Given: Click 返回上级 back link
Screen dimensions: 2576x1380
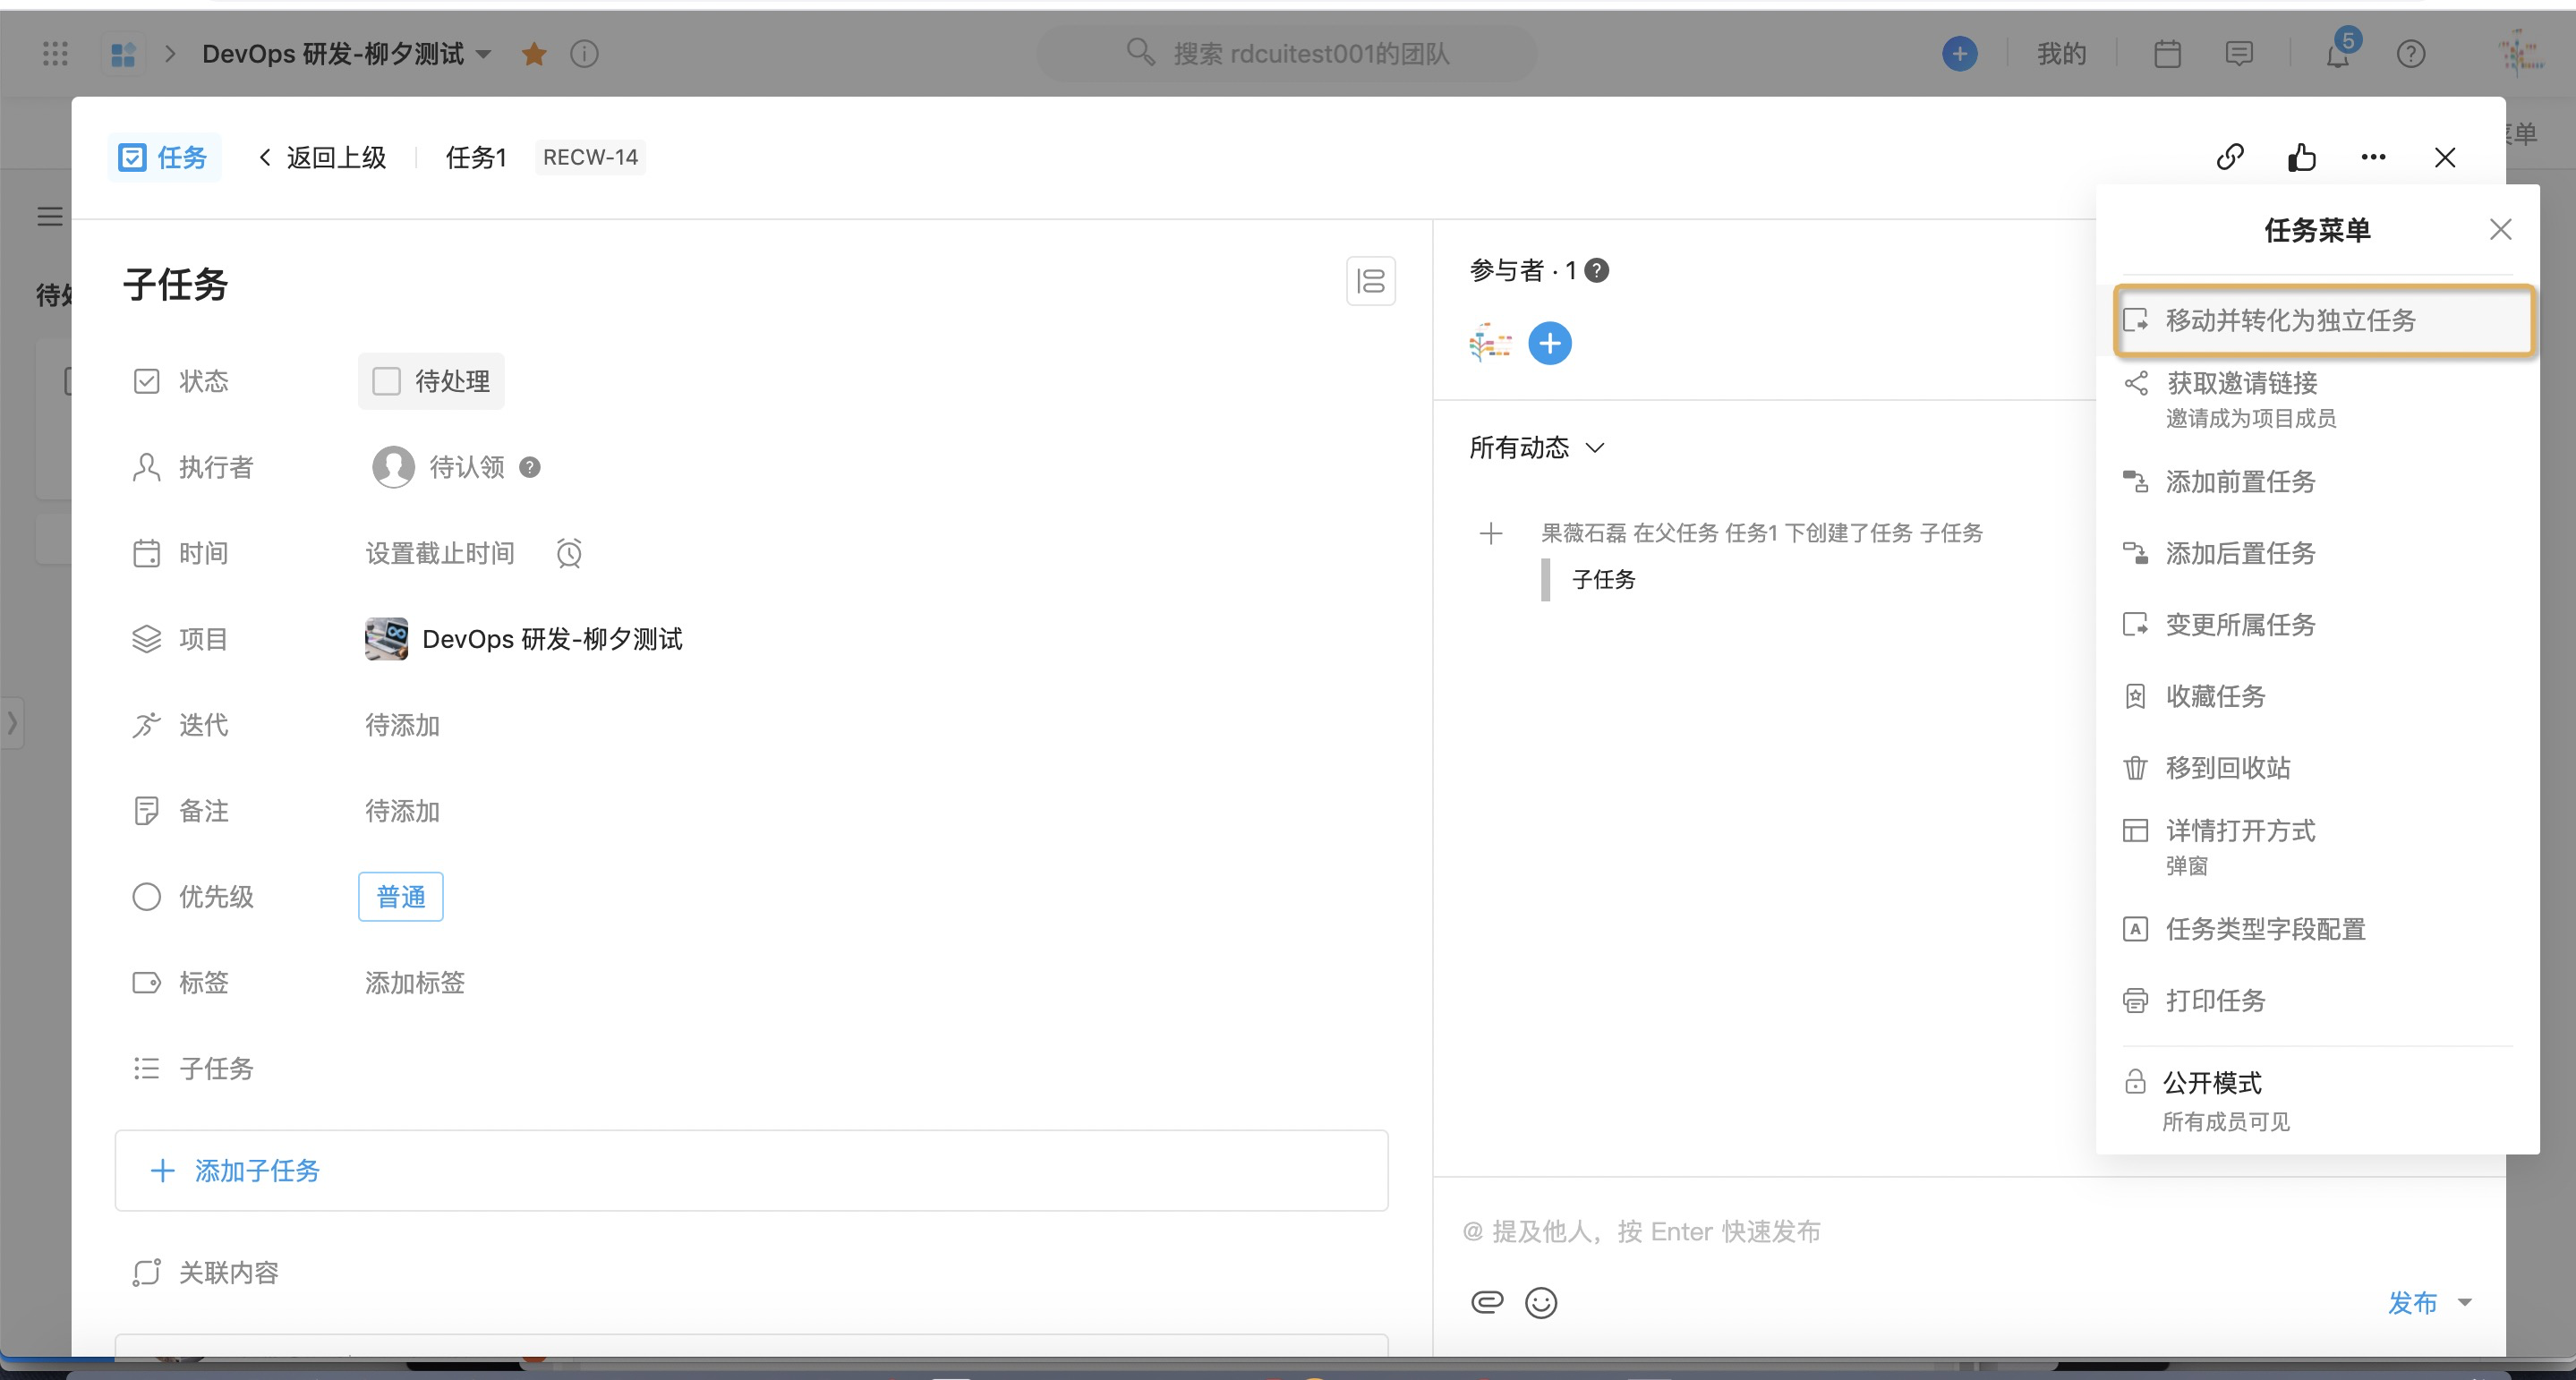Looking at the screenshot, I should tap(322, 157).
